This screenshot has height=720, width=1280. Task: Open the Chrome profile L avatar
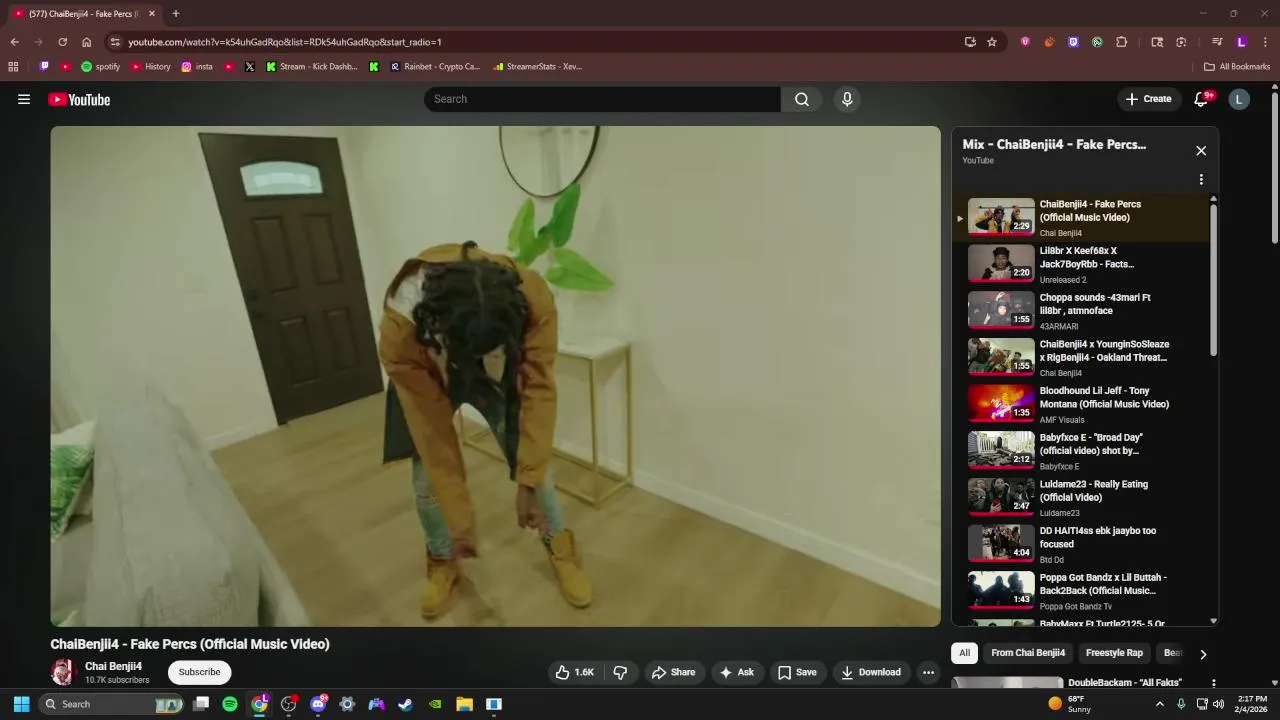tap(1241, 42)
